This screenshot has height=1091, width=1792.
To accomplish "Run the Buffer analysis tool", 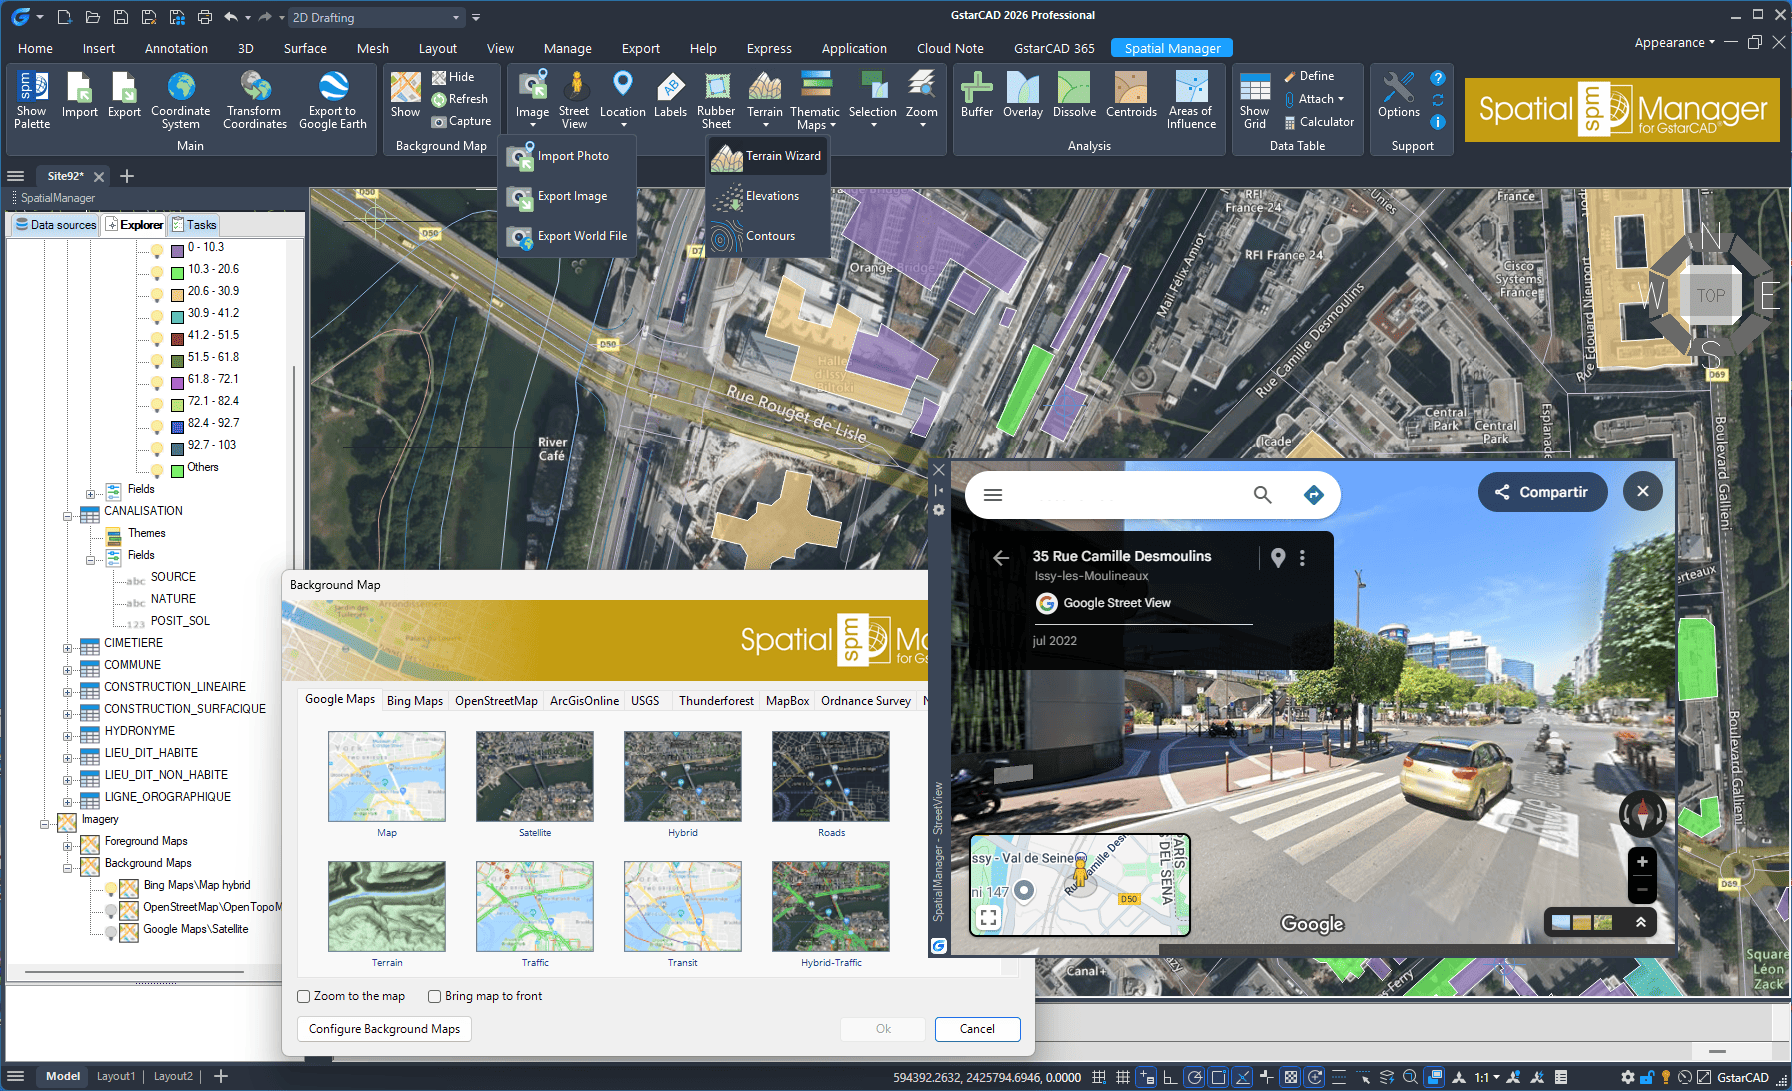I will pos(977,96).
